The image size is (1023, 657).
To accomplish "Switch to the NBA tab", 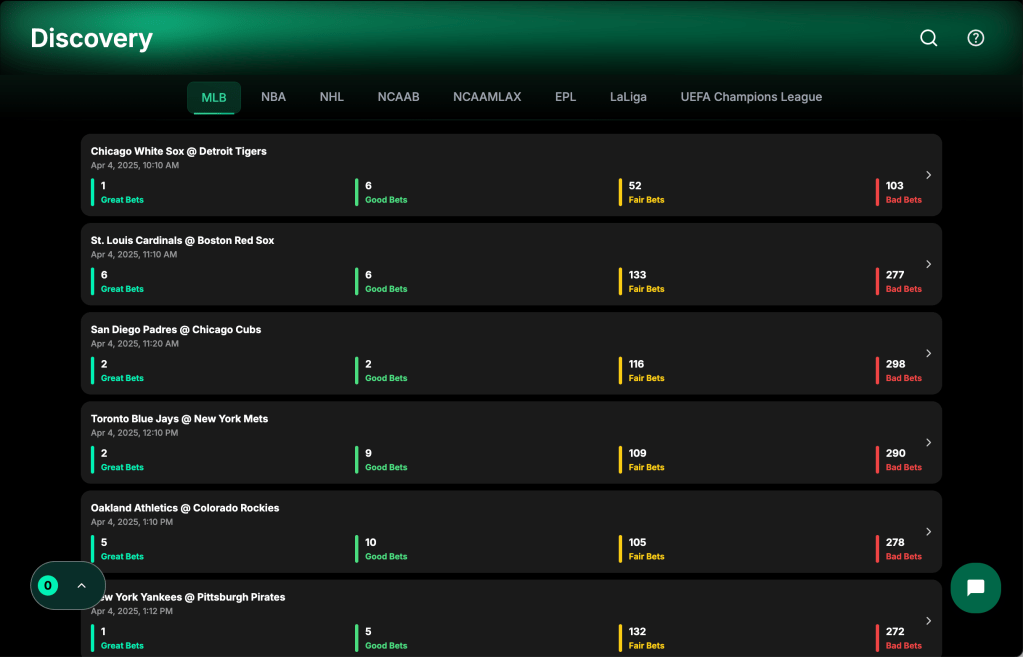I will click(273, 97).
